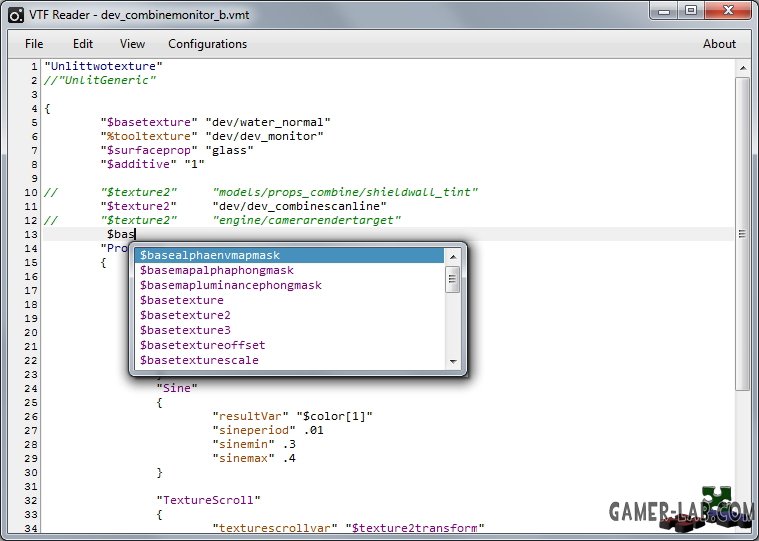Viewport: 759px width, 541px height.
Task: Click the "sinemax" key
Action: tap(243, 459)
